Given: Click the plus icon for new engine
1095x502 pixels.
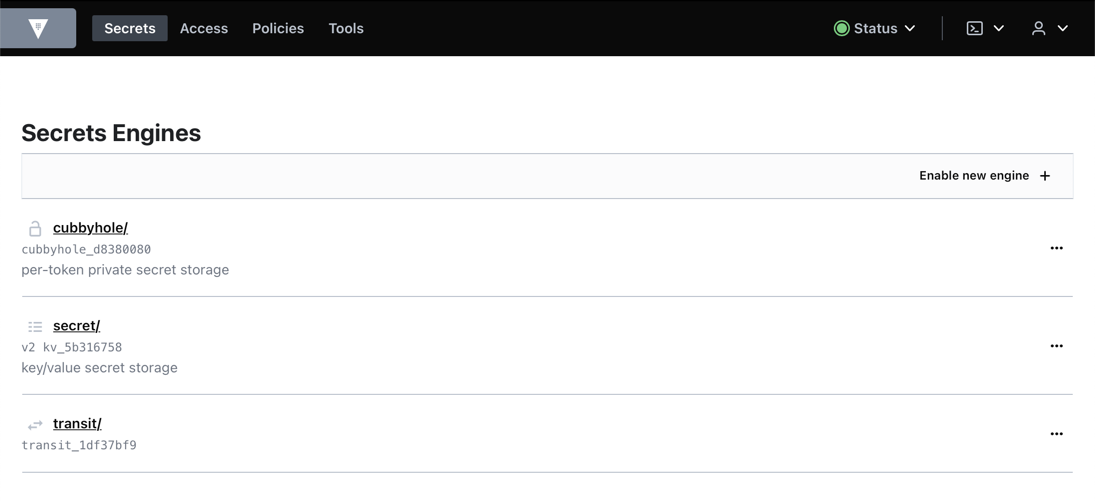Looking at the screenshot, I should click(1045, 176).
